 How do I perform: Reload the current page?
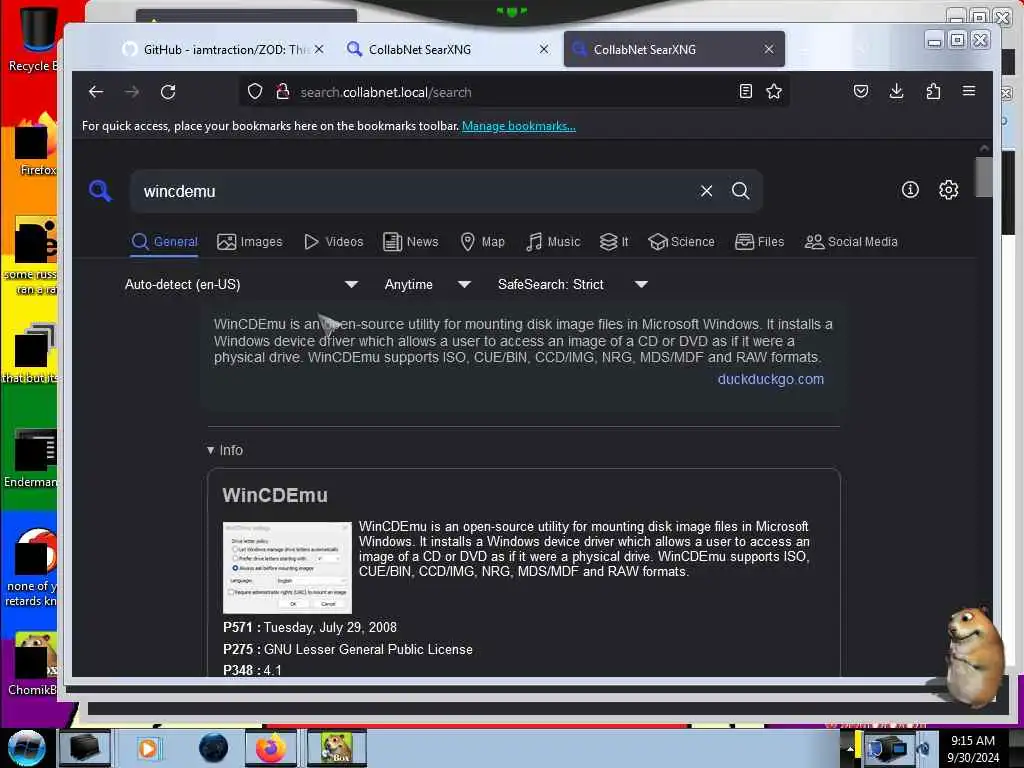168,92
